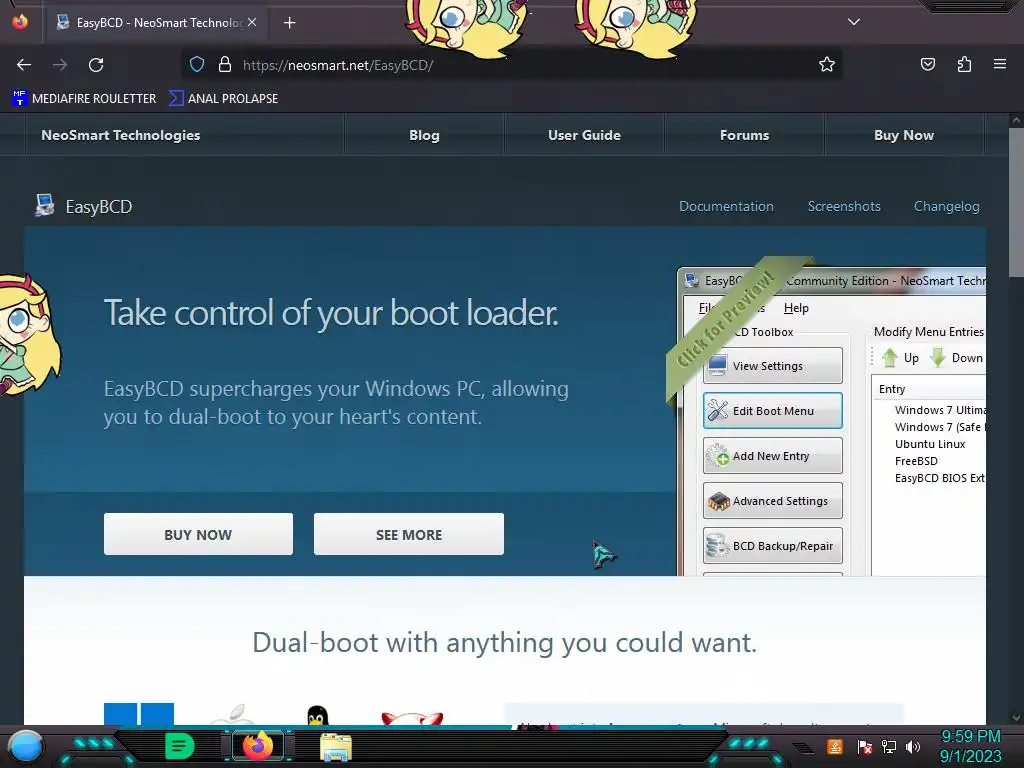Viewport: 1024px width, 768px height.
Task: Click the volume speaker tray icon
Action: coord(913,746)
